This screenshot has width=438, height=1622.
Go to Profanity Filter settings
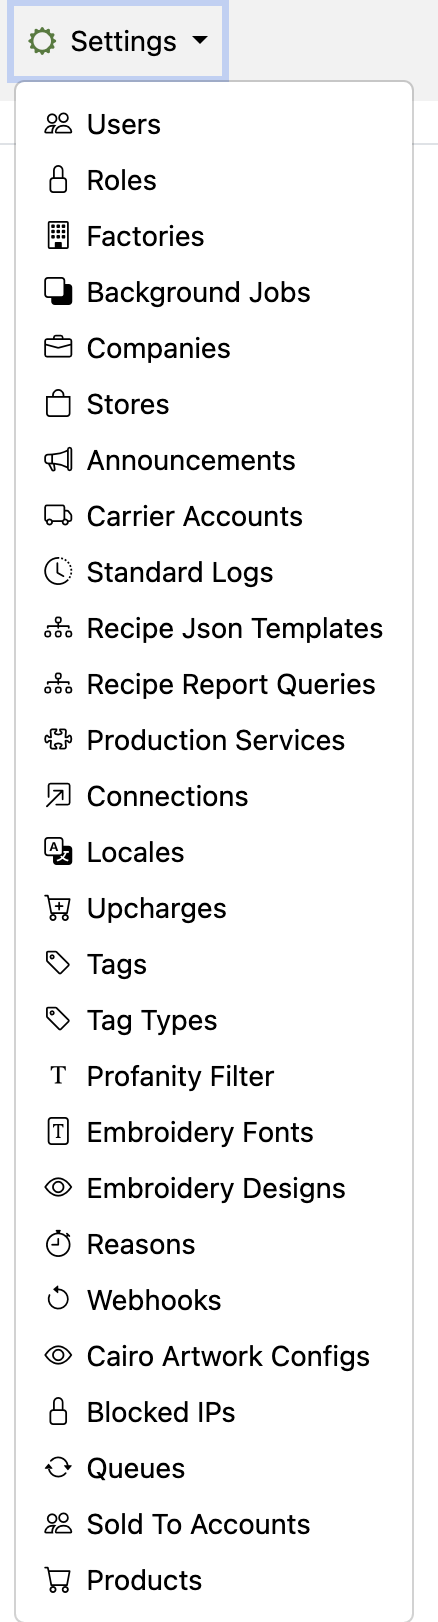click(214, 1076)
